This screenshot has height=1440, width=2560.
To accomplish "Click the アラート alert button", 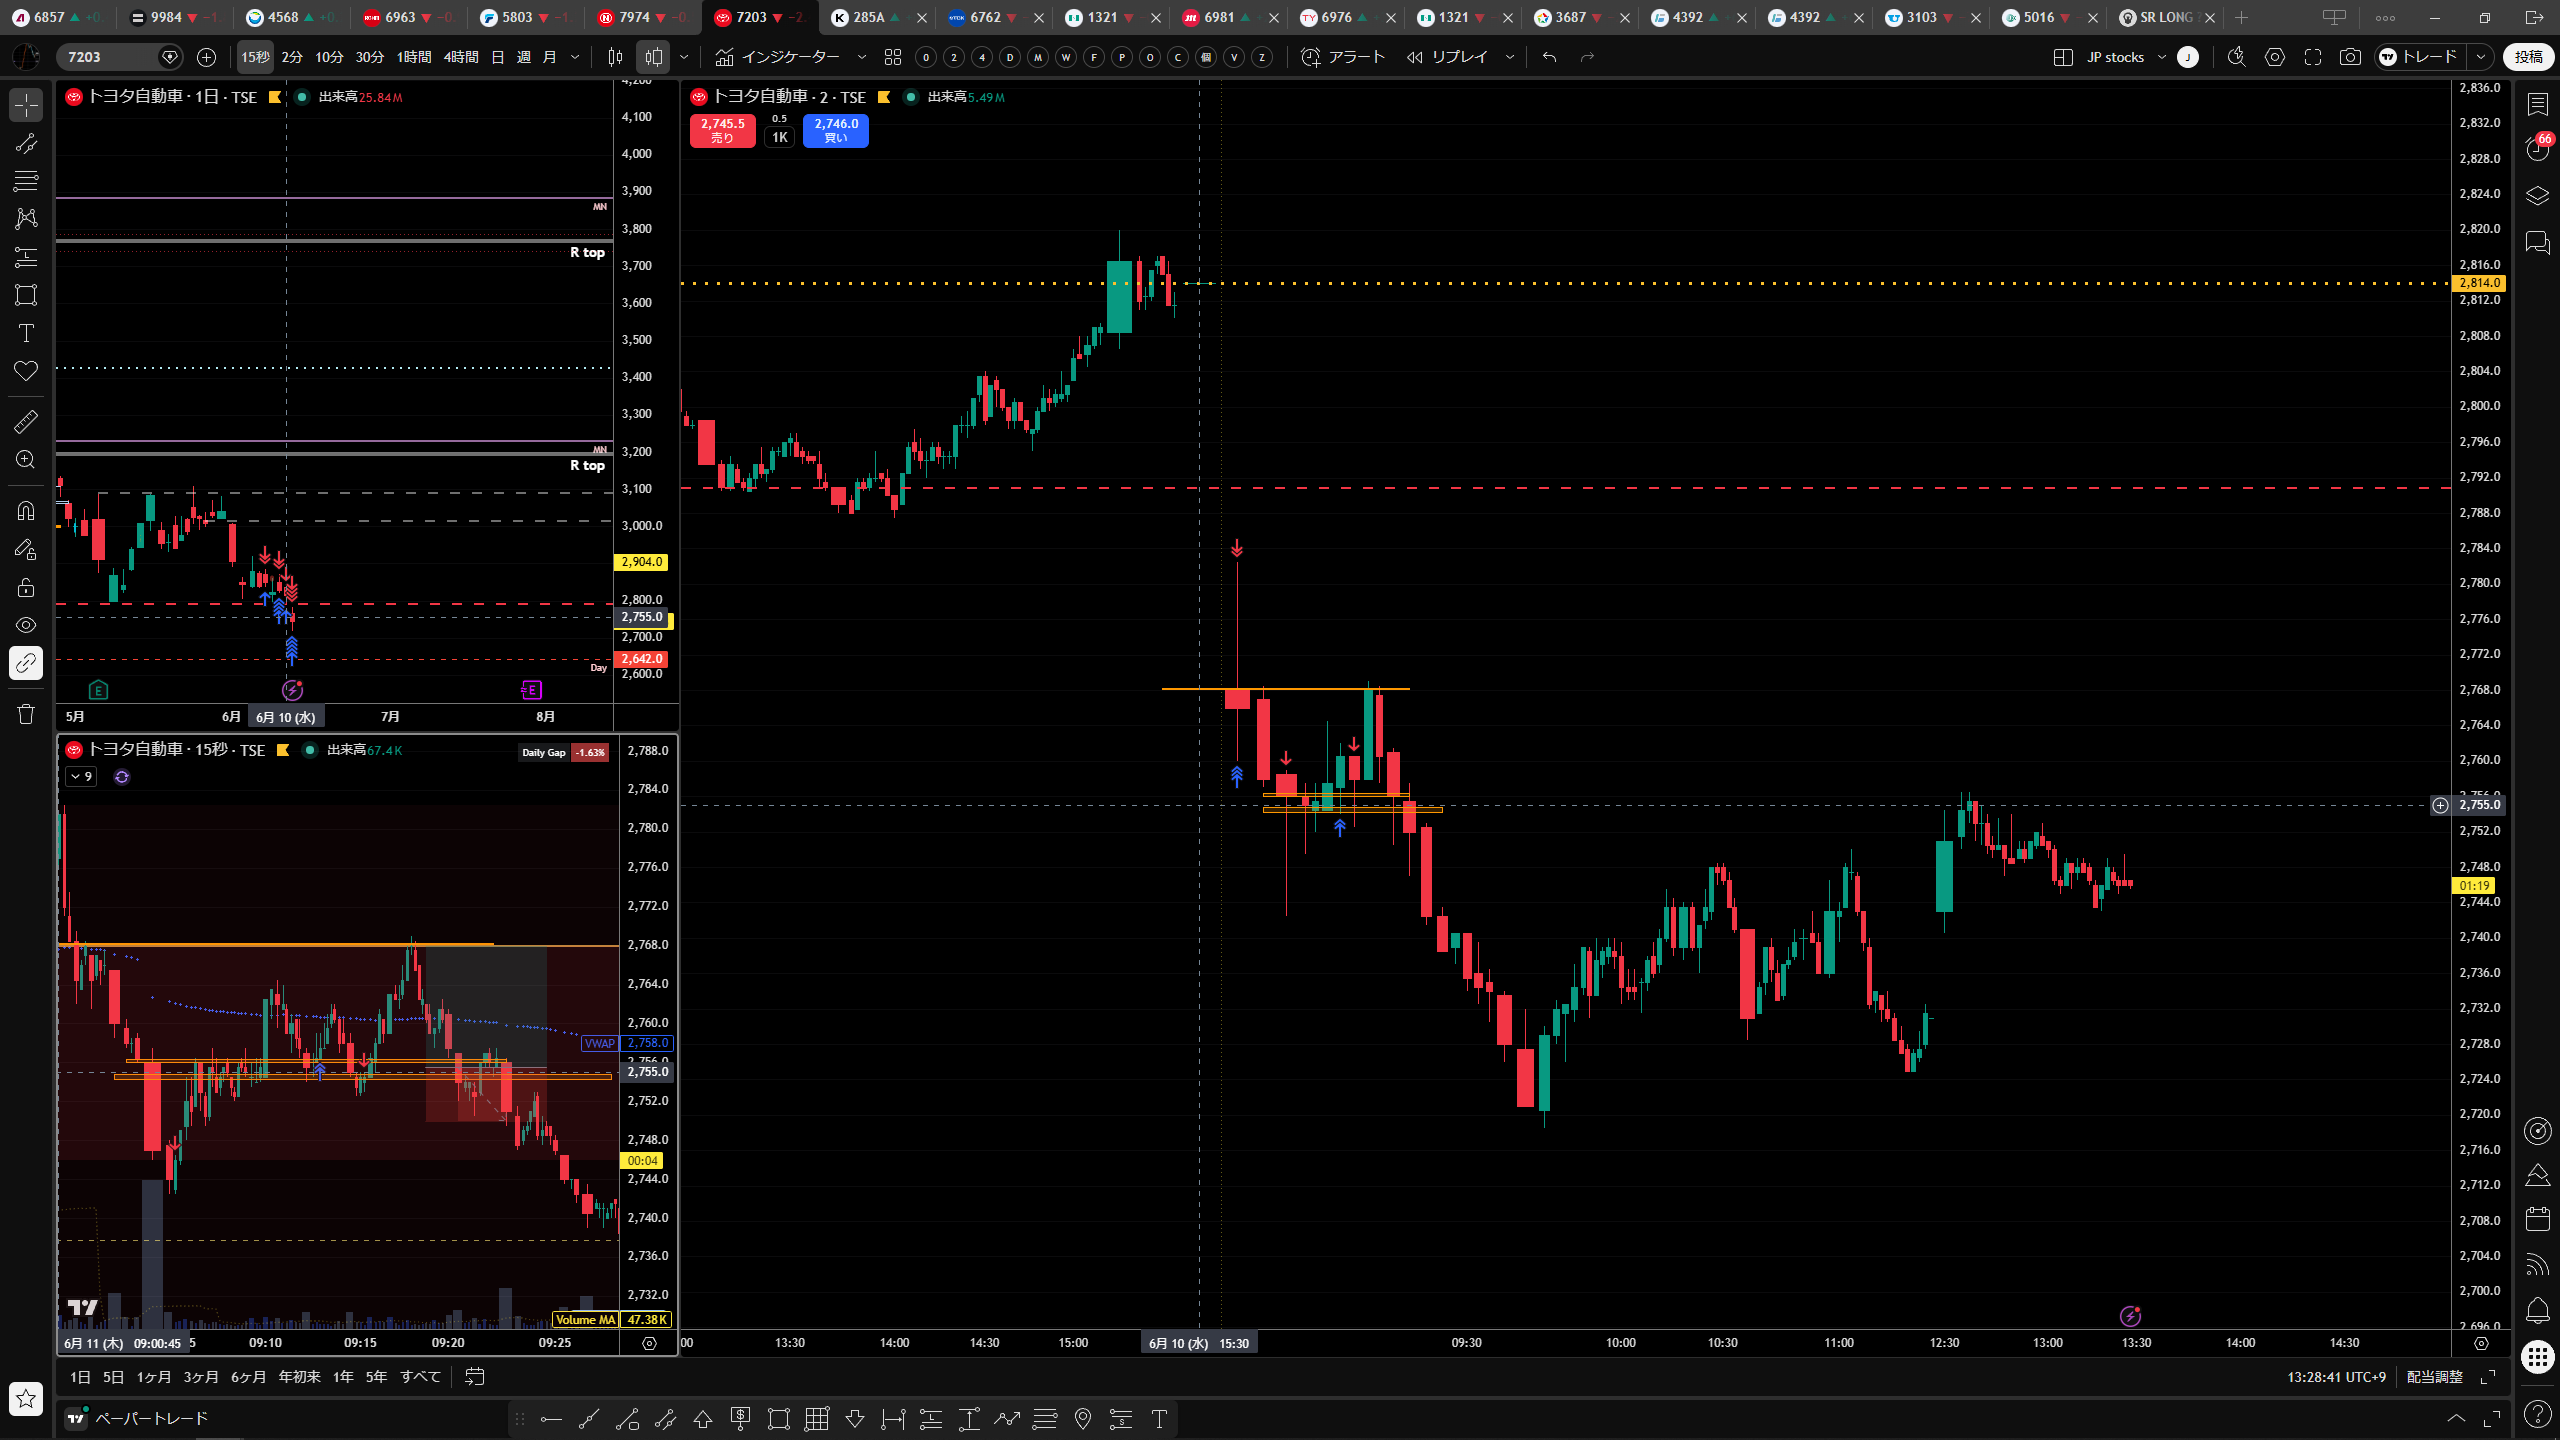I will tap(1343, 57).
